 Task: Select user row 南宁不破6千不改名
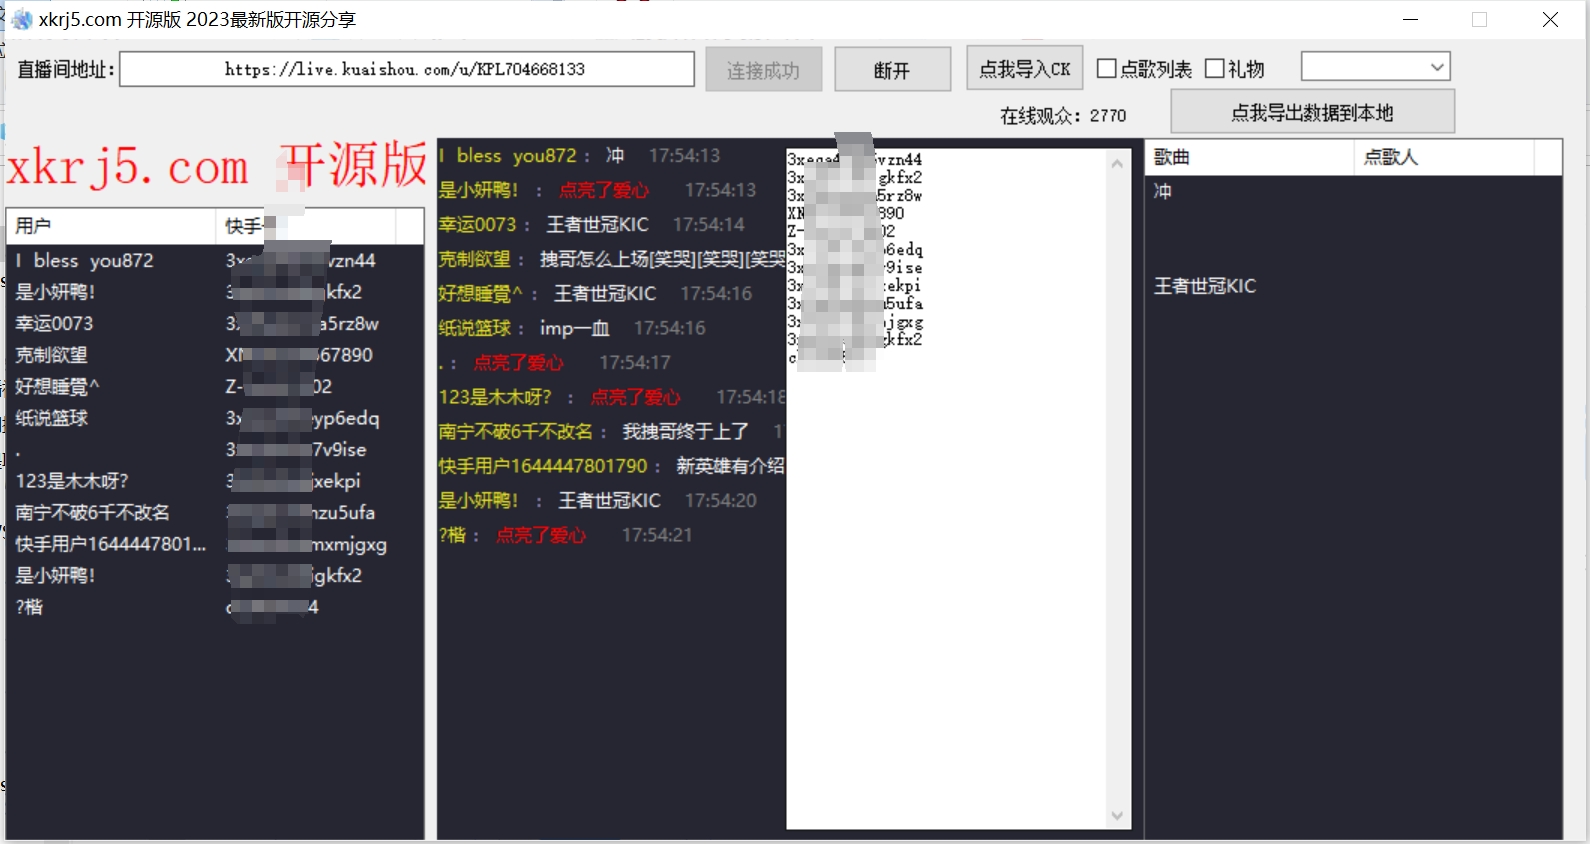pos(215,512)
